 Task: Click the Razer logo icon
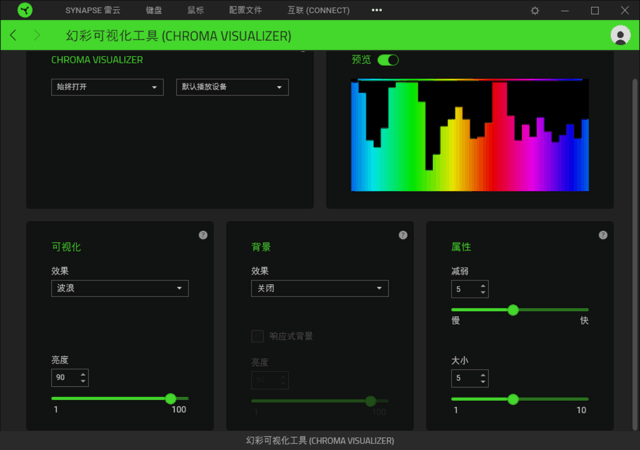click(x=25, y=10)
